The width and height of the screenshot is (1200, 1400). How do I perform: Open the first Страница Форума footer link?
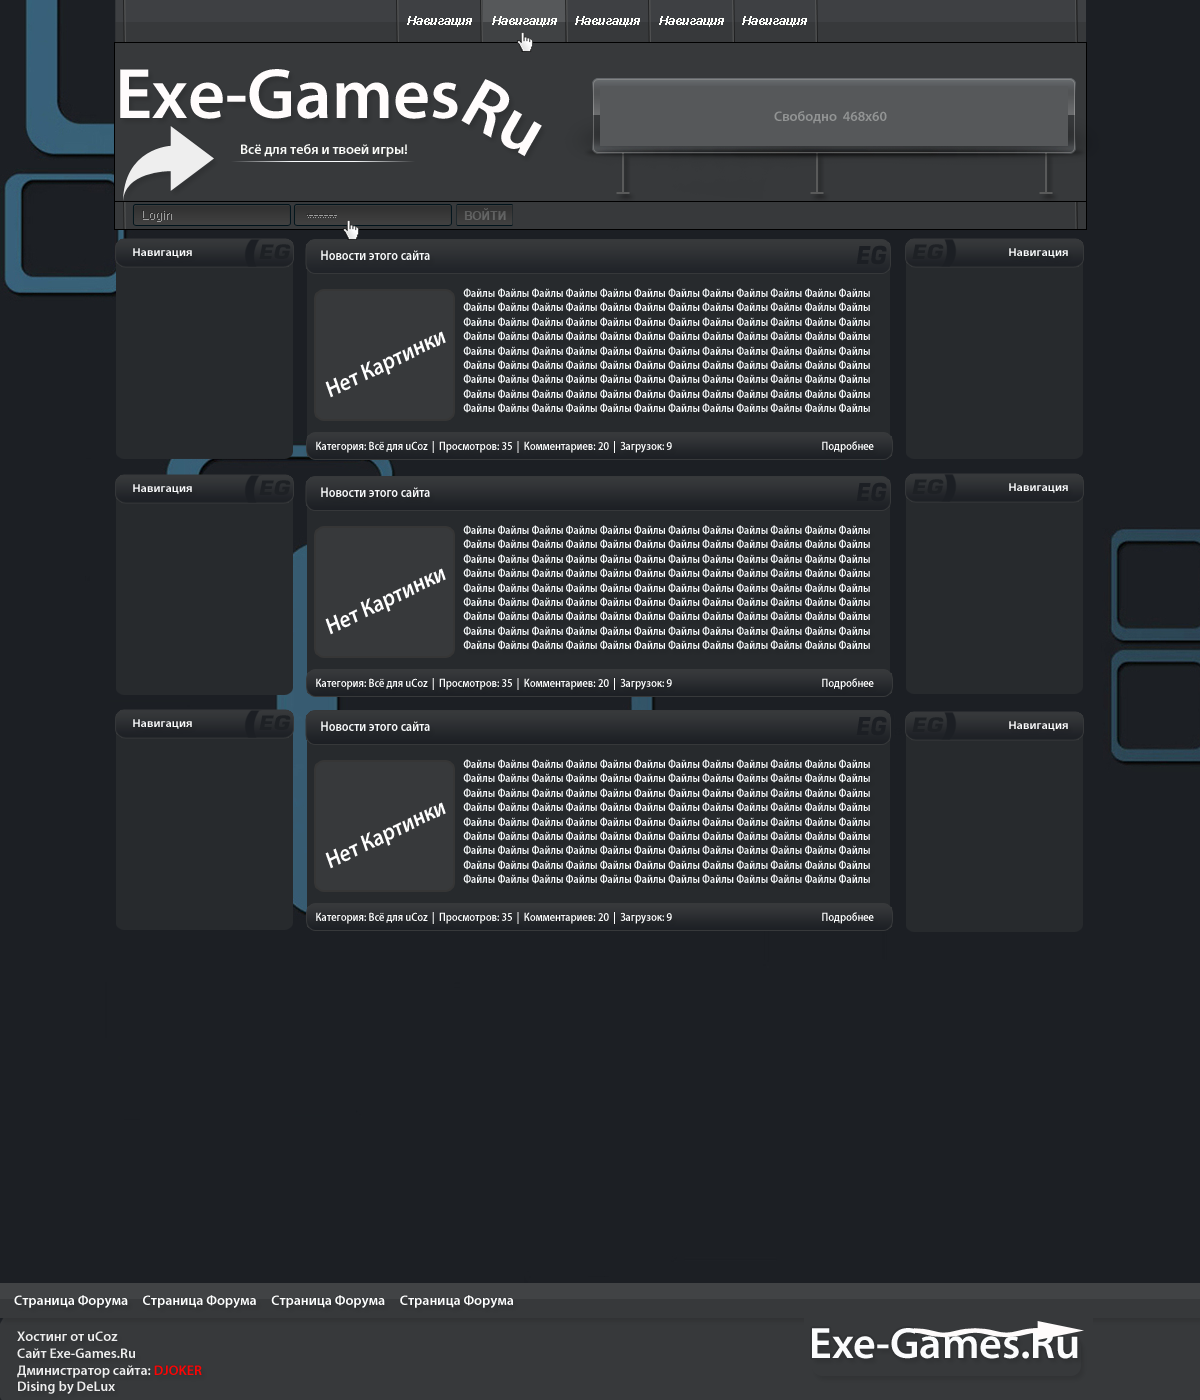pos(71,1301)
